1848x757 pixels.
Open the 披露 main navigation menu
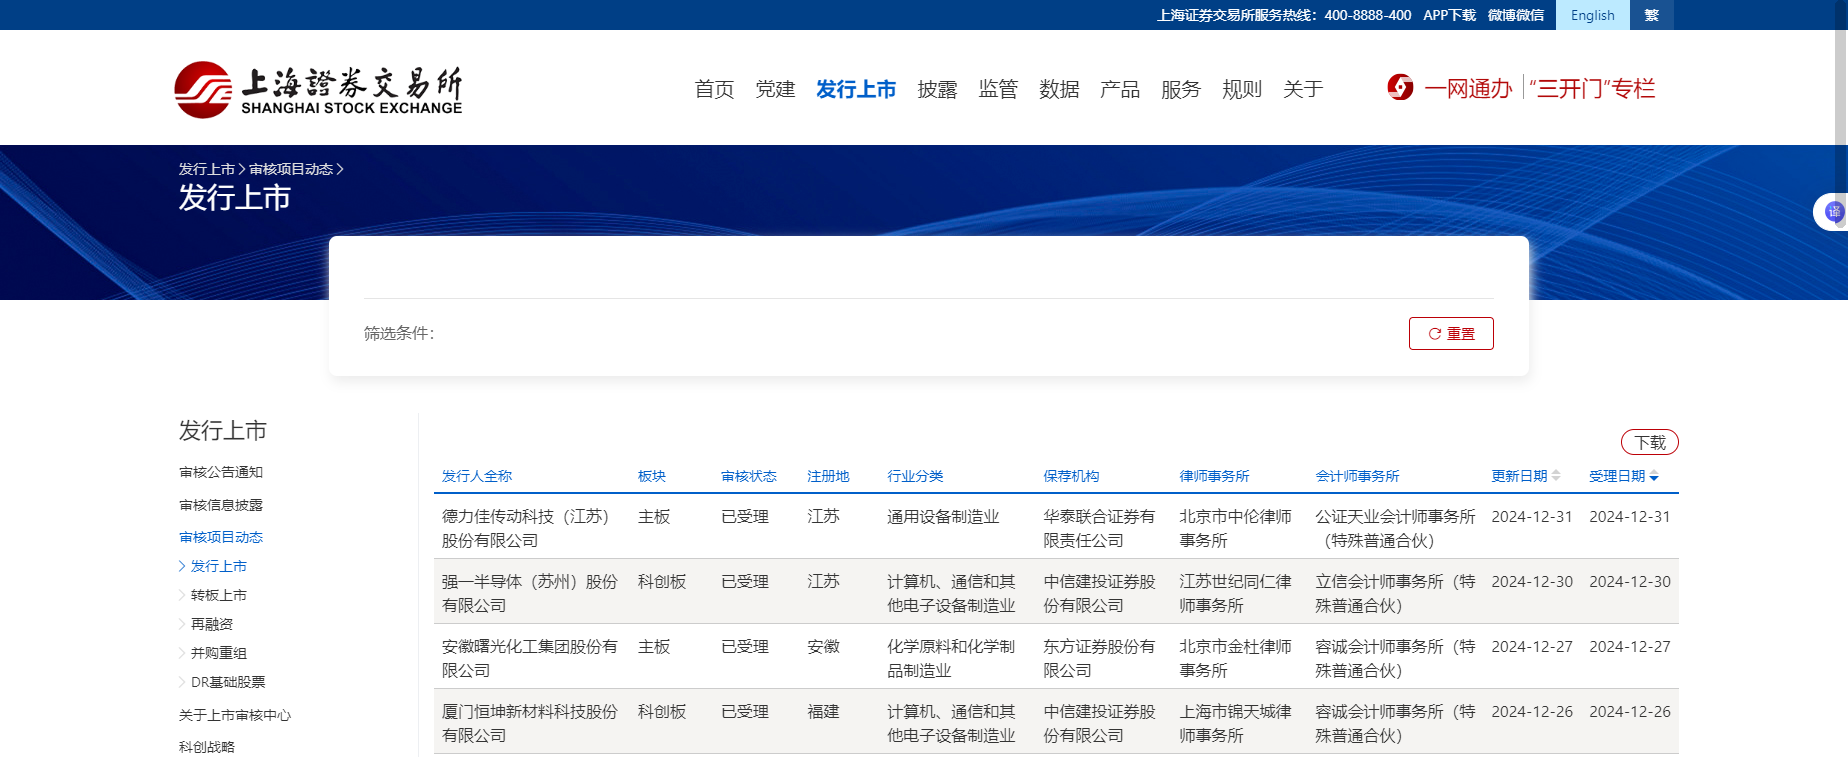(937, 90)
